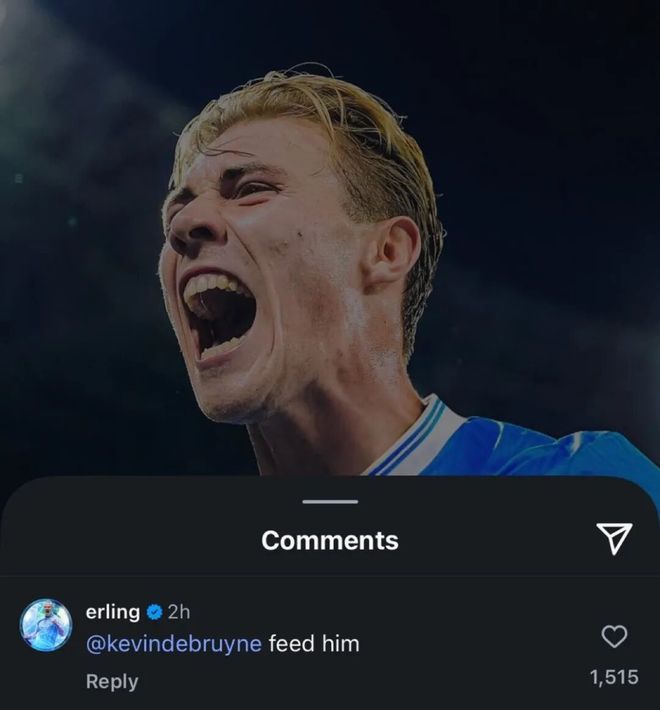Click the 2h comment timestamp
660x710 pixels.
[179, 612]
